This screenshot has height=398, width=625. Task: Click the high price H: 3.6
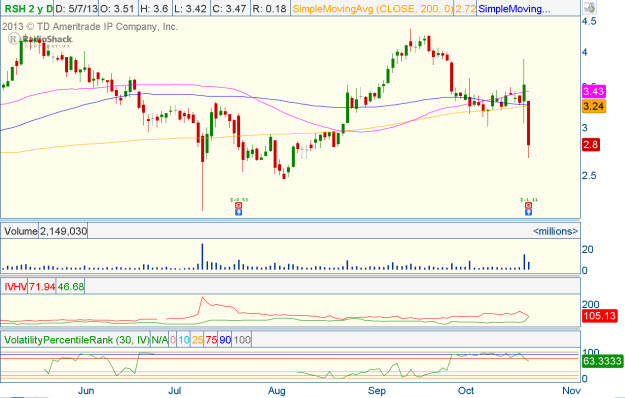tap(154, 8)
